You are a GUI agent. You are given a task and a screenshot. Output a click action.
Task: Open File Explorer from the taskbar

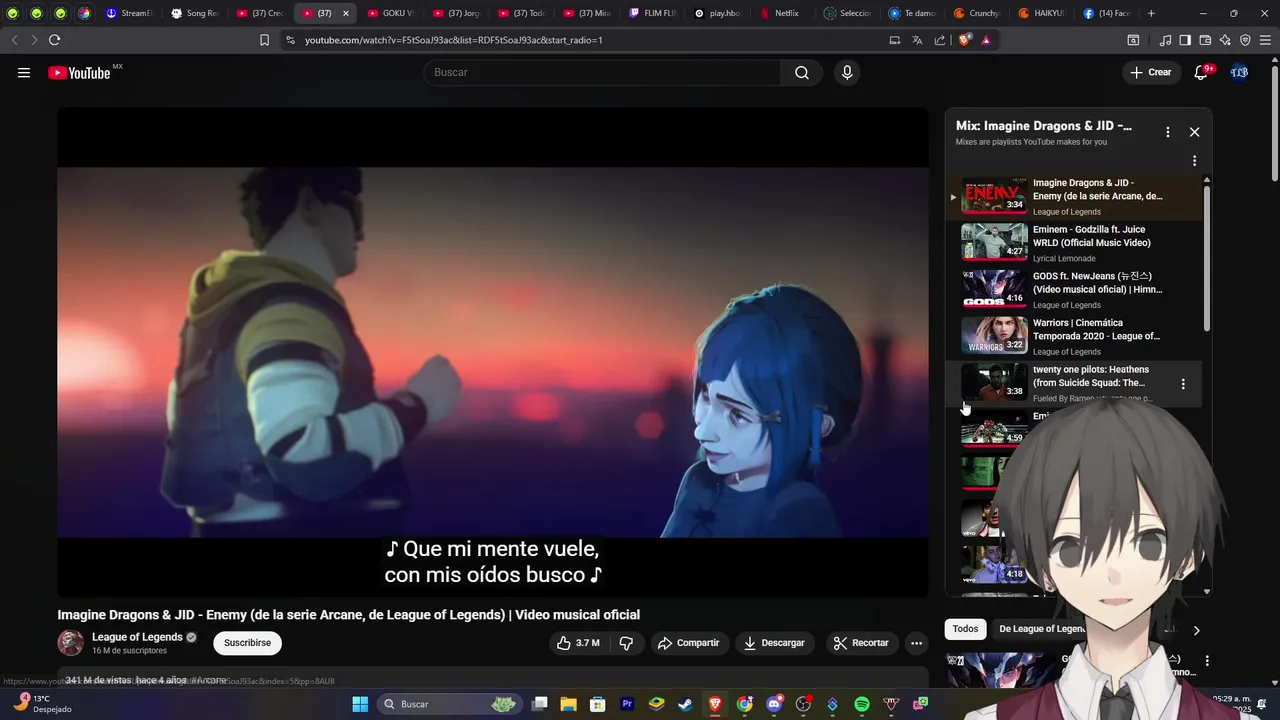tap(568, 704)
